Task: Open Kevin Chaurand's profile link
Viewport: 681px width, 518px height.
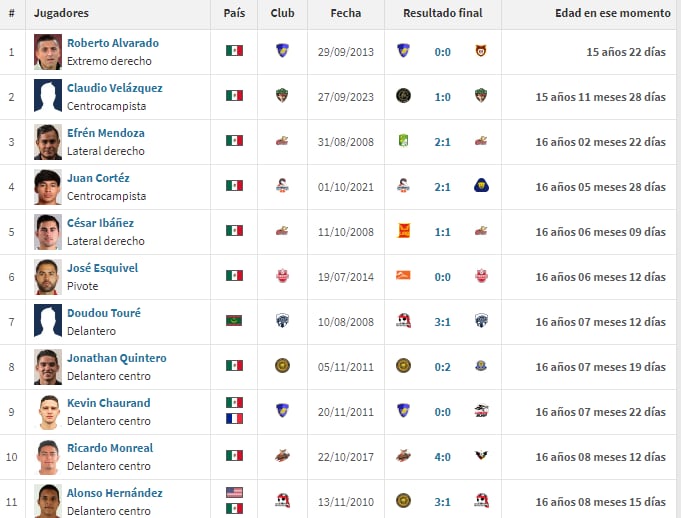Action: click(108, 403)
